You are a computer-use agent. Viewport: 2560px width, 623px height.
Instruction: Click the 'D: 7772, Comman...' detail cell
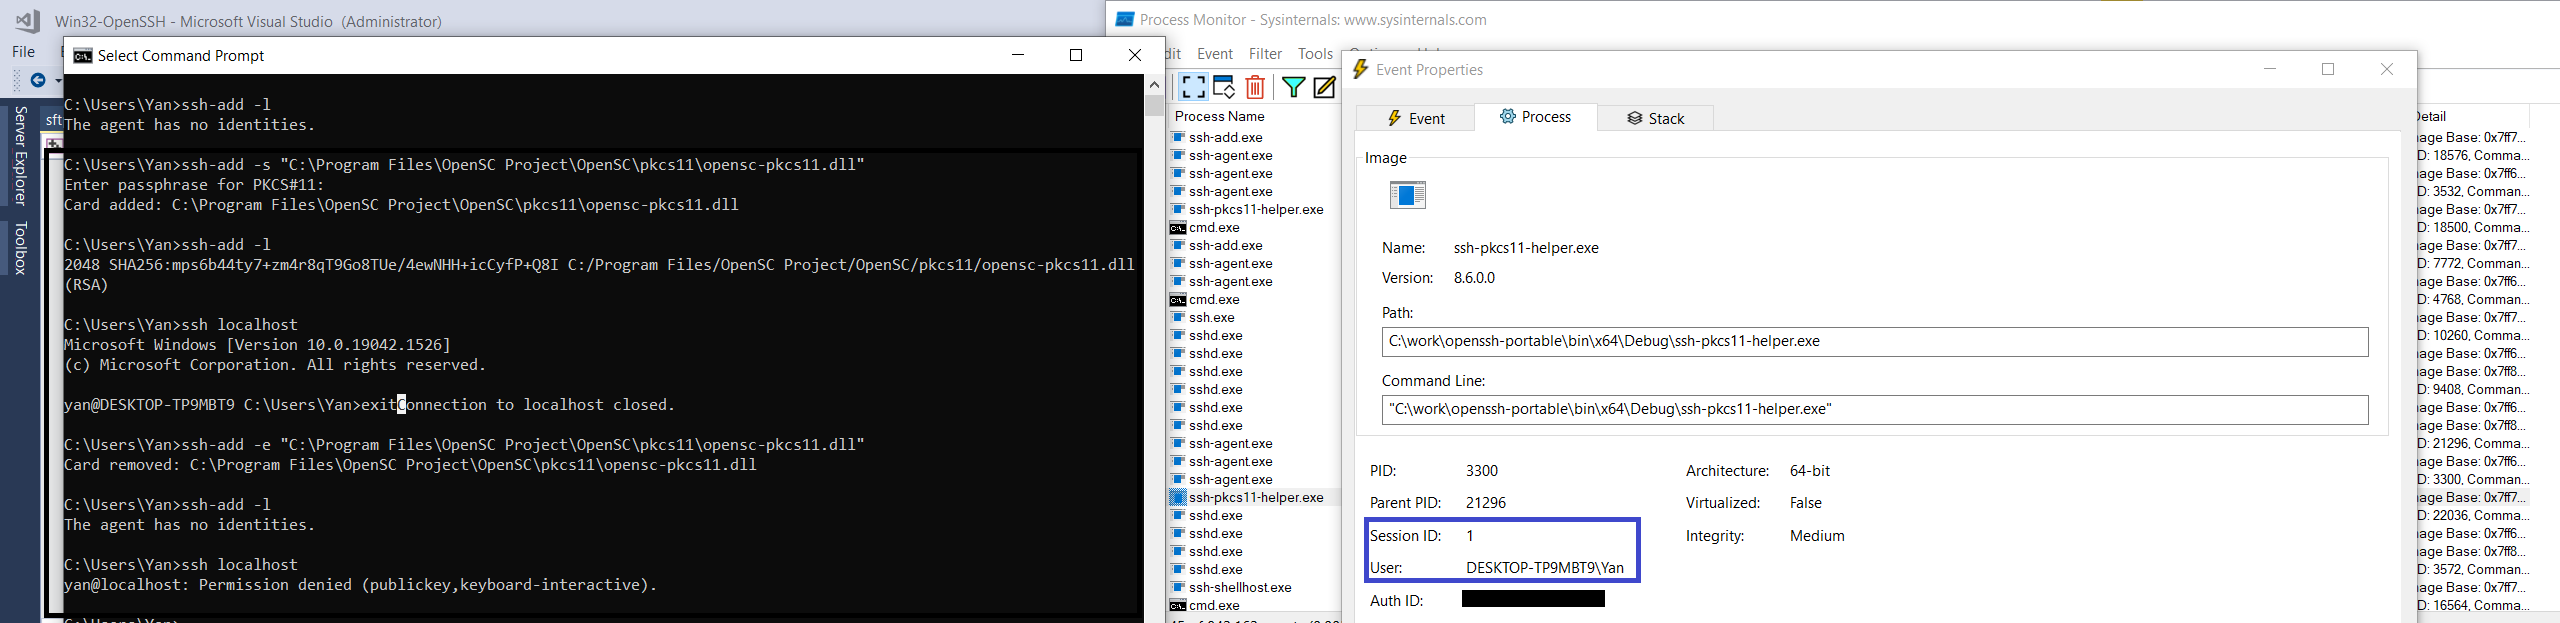[2473, 263]
